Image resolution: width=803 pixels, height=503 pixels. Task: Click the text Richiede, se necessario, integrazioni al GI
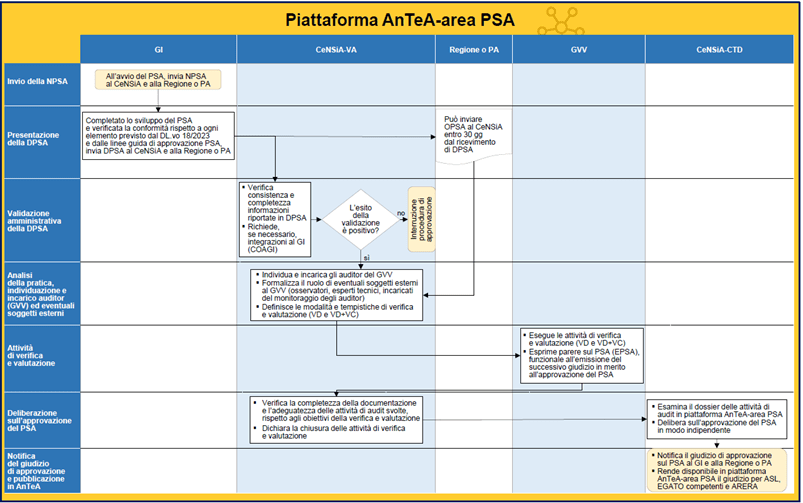(274, 238)
